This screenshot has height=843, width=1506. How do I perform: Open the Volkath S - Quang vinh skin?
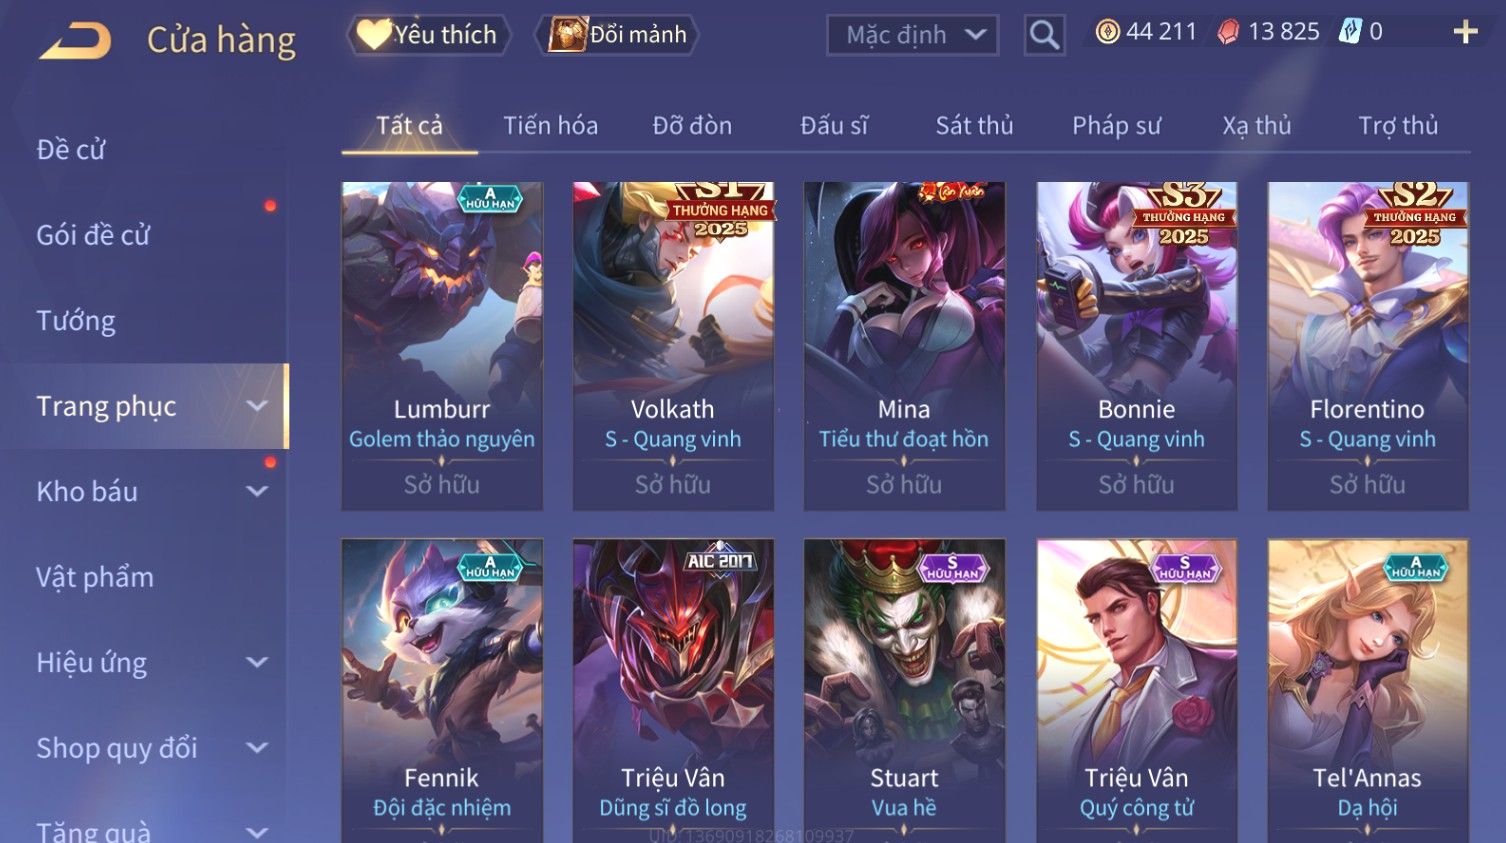pos(673,346)
